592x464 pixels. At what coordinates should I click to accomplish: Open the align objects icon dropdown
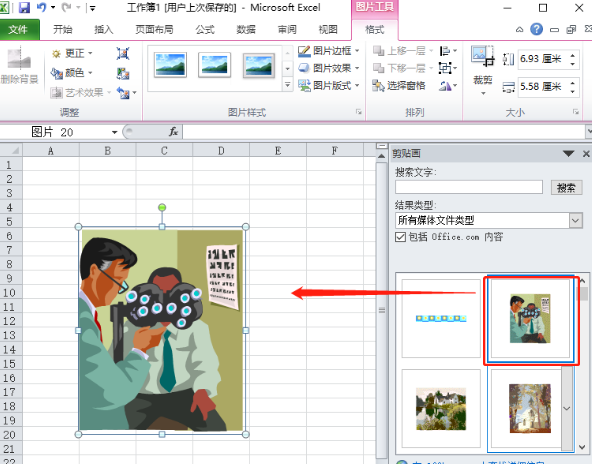click(448, 51)
